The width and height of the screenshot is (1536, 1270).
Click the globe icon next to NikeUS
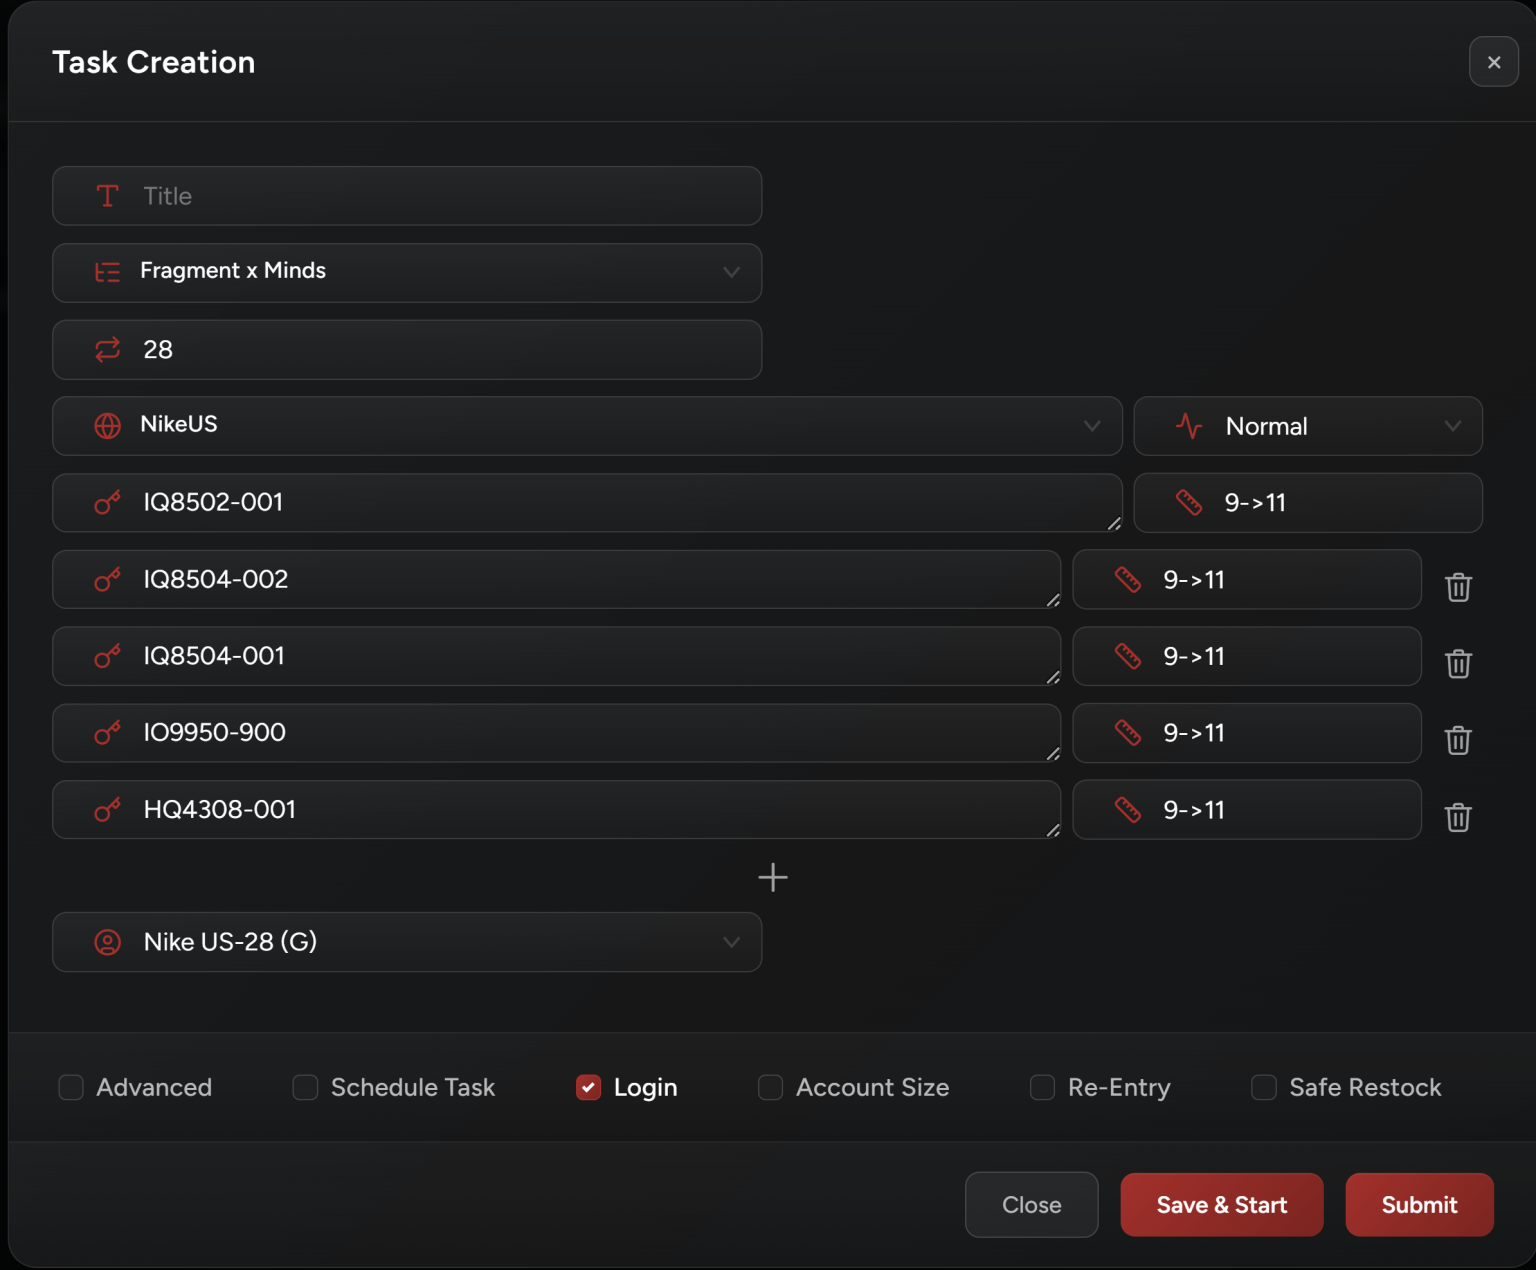point(107,425)
